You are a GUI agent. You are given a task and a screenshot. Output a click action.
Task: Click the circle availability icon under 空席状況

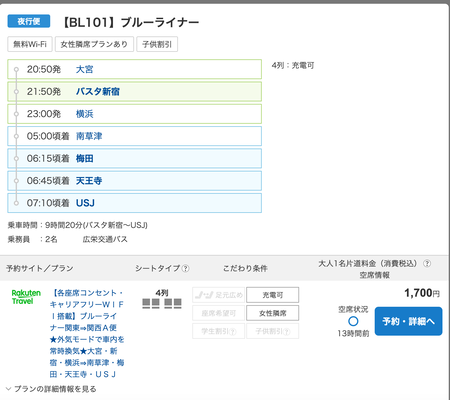(353, 321)
